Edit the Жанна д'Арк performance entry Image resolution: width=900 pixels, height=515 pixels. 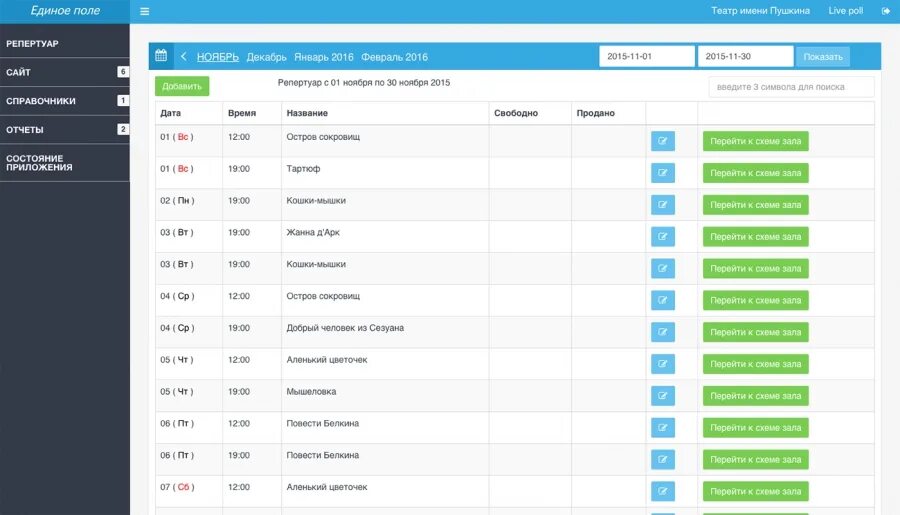click(662, 237)
